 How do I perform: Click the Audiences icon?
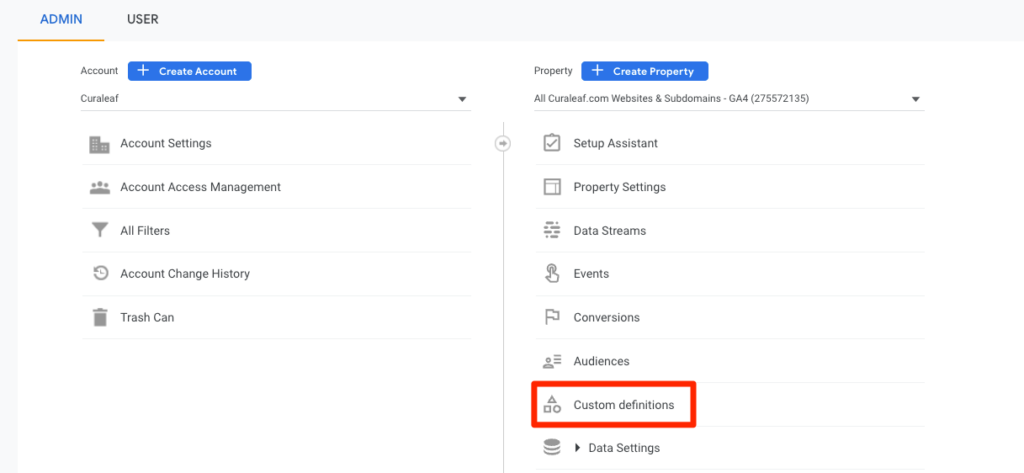point(552,361)
